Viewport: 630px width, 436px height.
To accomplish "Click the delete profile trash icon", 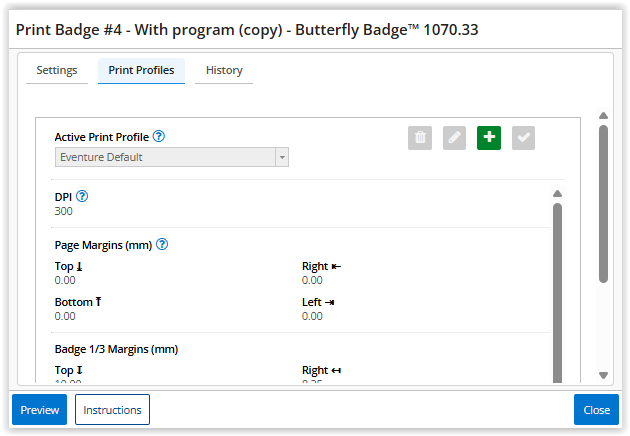I will pyautogui.click(x=420, y=138).
